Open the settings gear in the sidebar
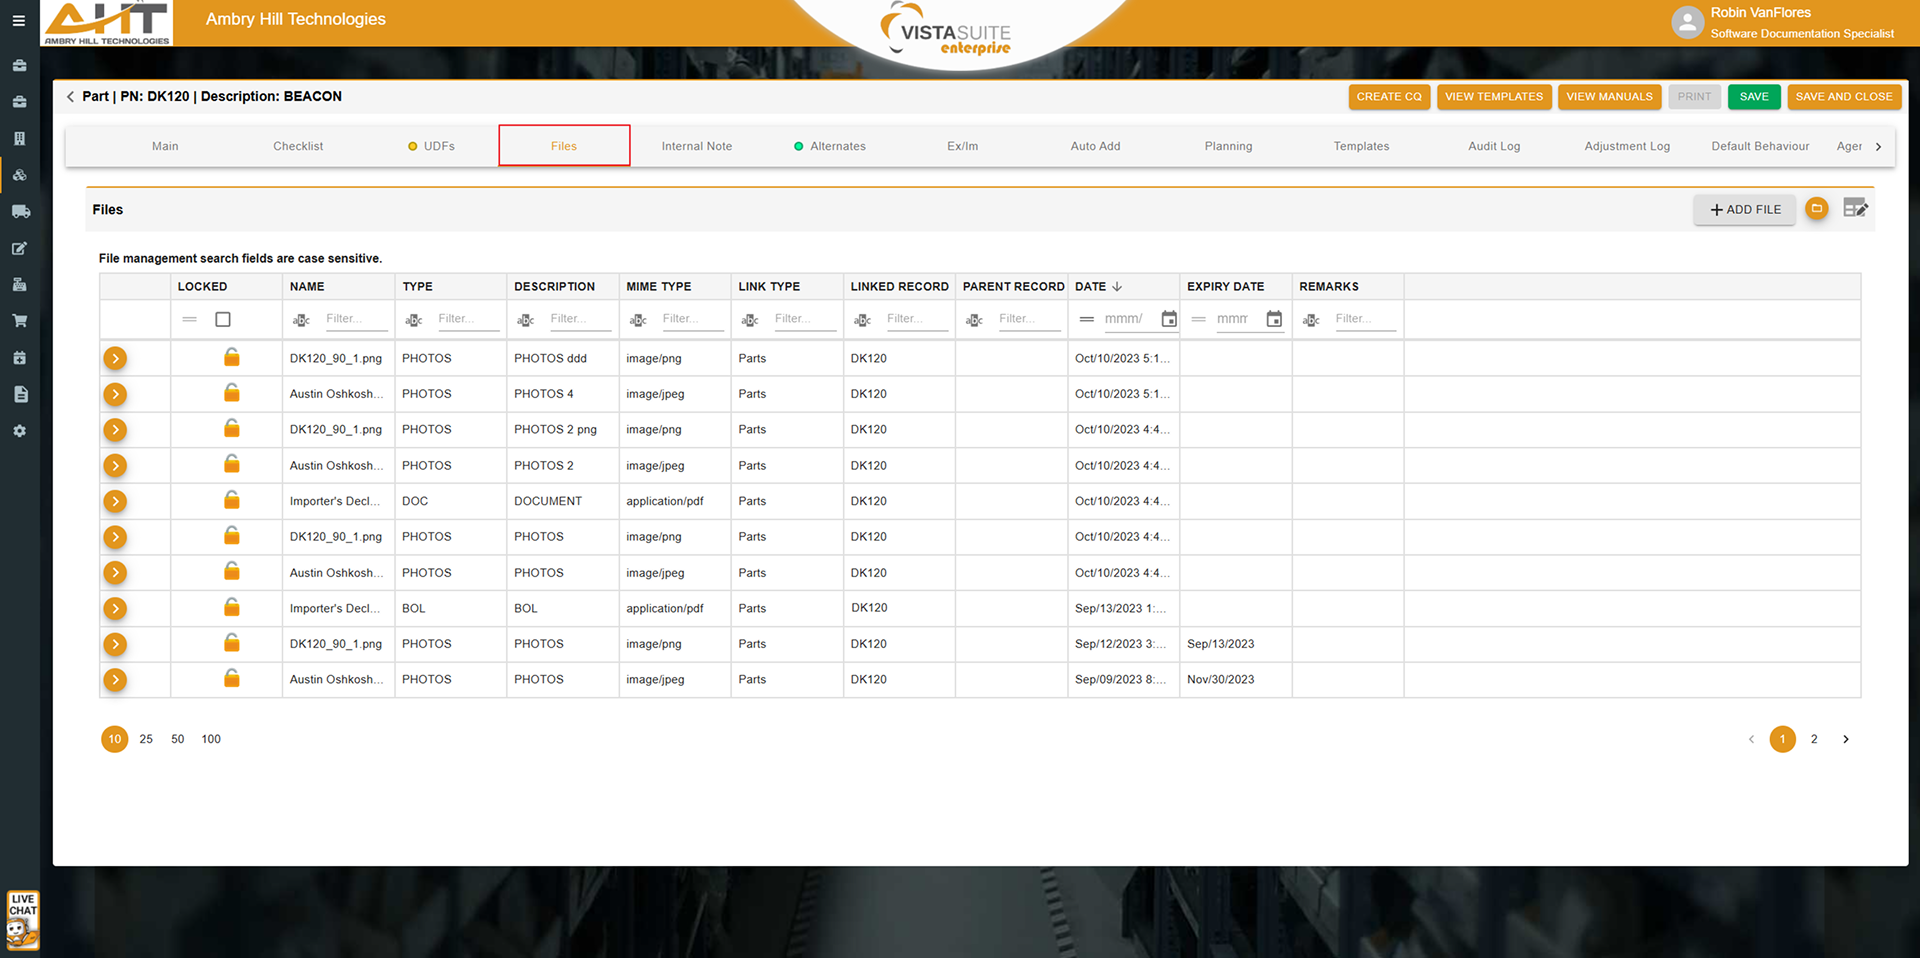Image resolution: width=1920 pixels, height=958 pixels. 20,431
